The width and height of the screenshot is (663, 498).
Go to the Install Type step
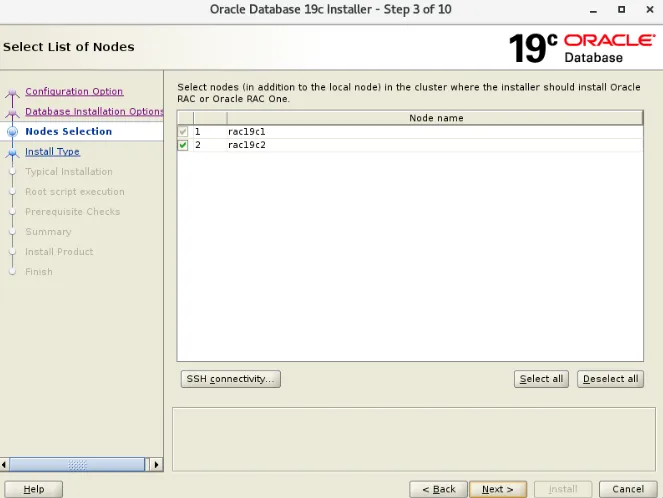pyautogui.click(x=52, y=151)
